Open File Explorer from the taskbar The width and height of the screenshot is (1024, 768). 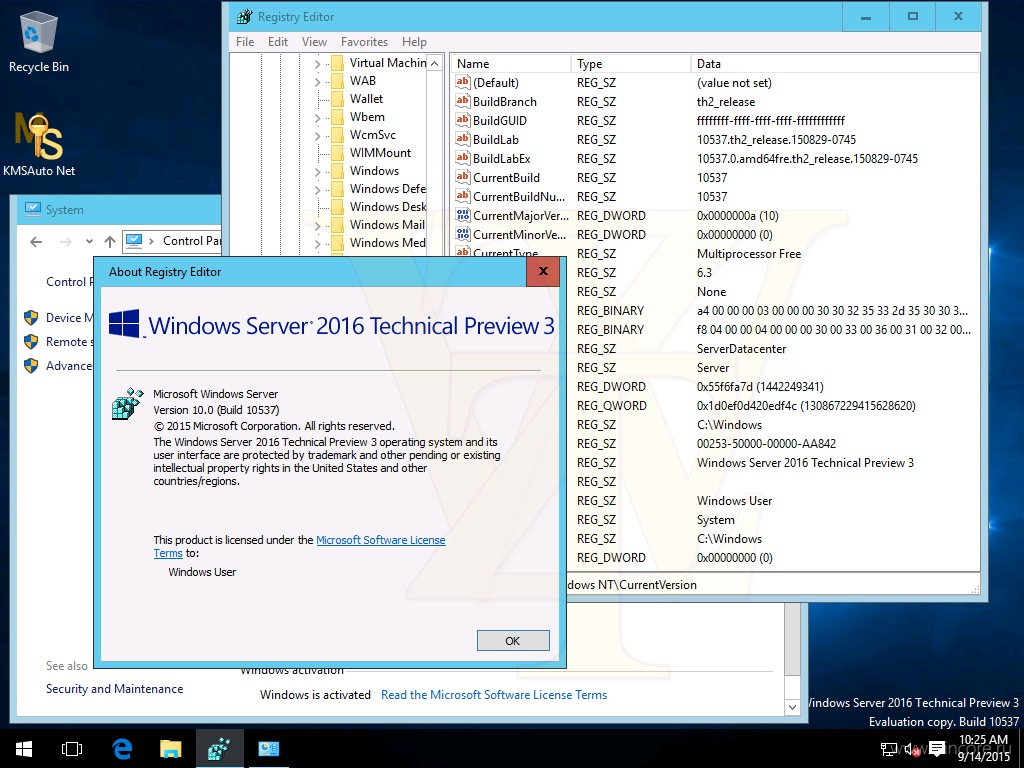pyautogui.click(x=170, y=749)
